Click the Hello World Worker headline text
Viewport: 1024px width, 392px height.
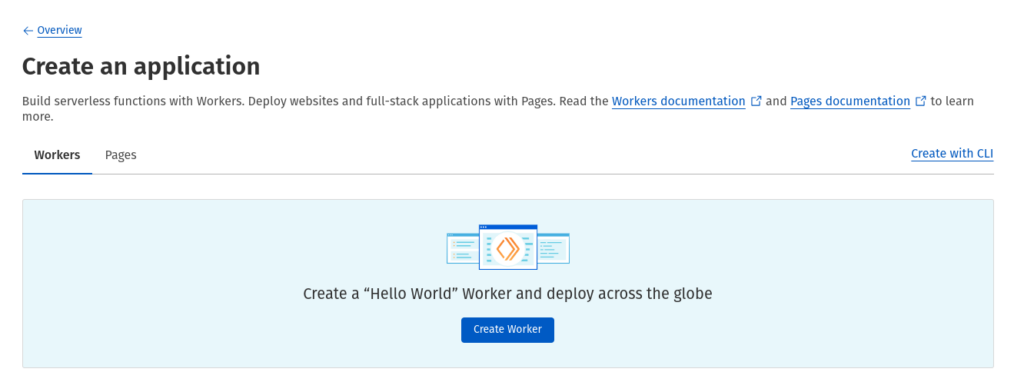tap(507, 293)
